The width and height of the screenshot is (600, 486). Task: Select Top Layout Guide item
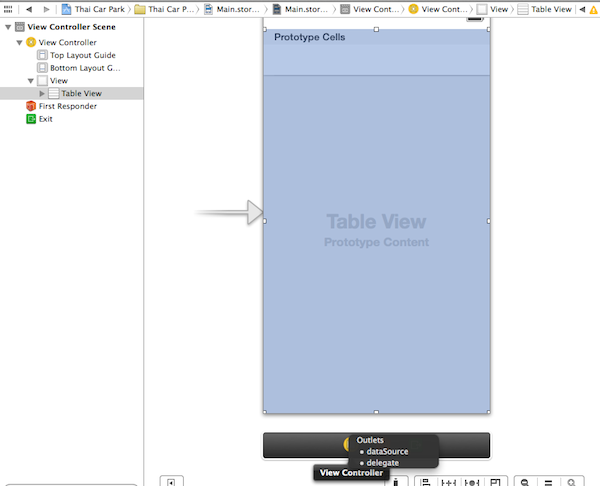(x=76, y=55)
